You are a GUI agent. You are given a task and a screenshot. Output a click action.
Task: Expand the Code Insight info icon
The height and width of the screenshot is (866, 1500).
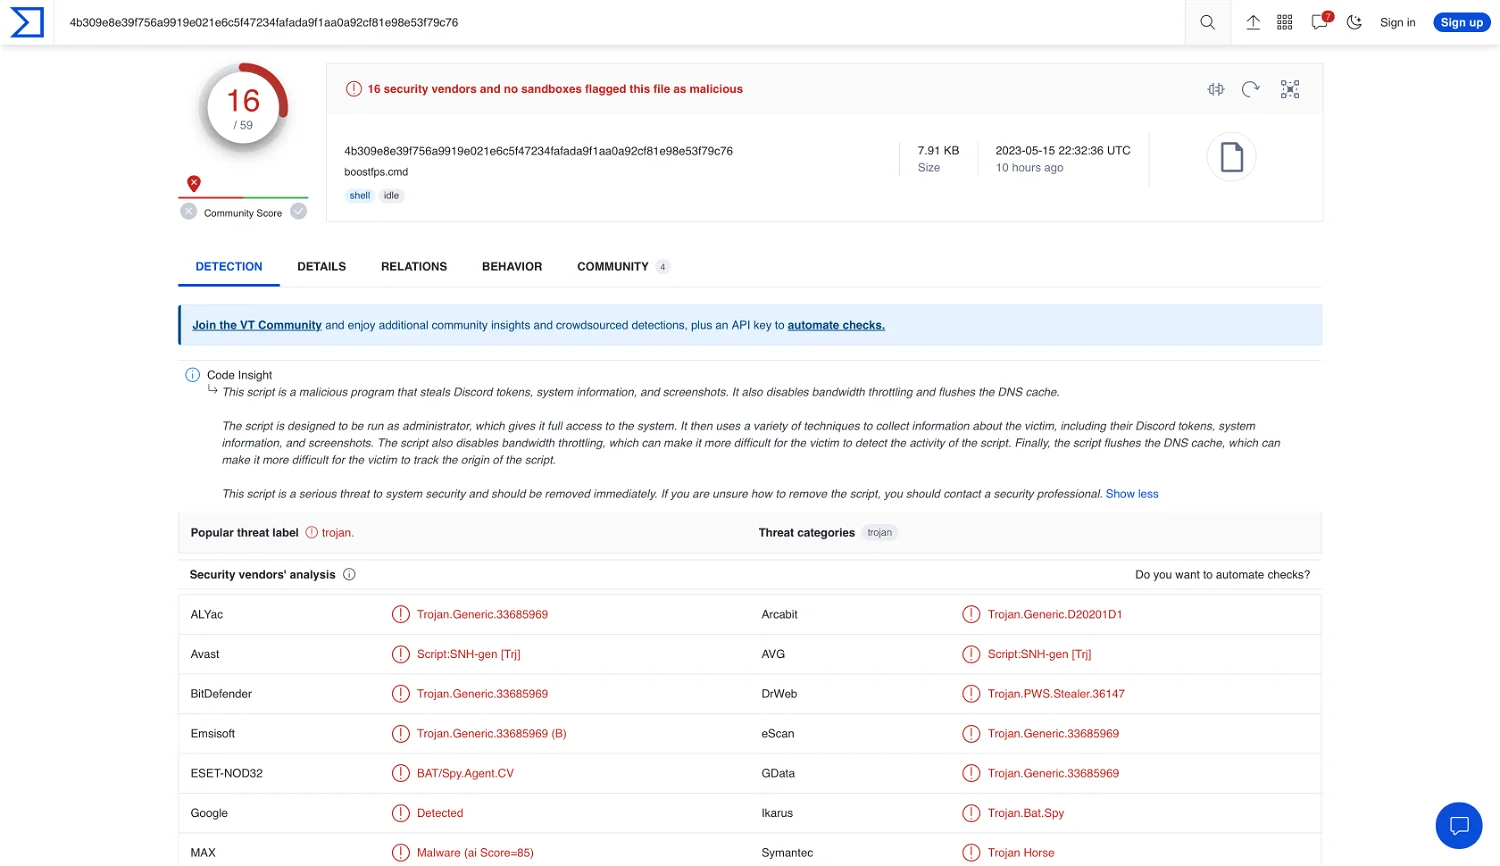pyautogui.click(x=192, y=374)
